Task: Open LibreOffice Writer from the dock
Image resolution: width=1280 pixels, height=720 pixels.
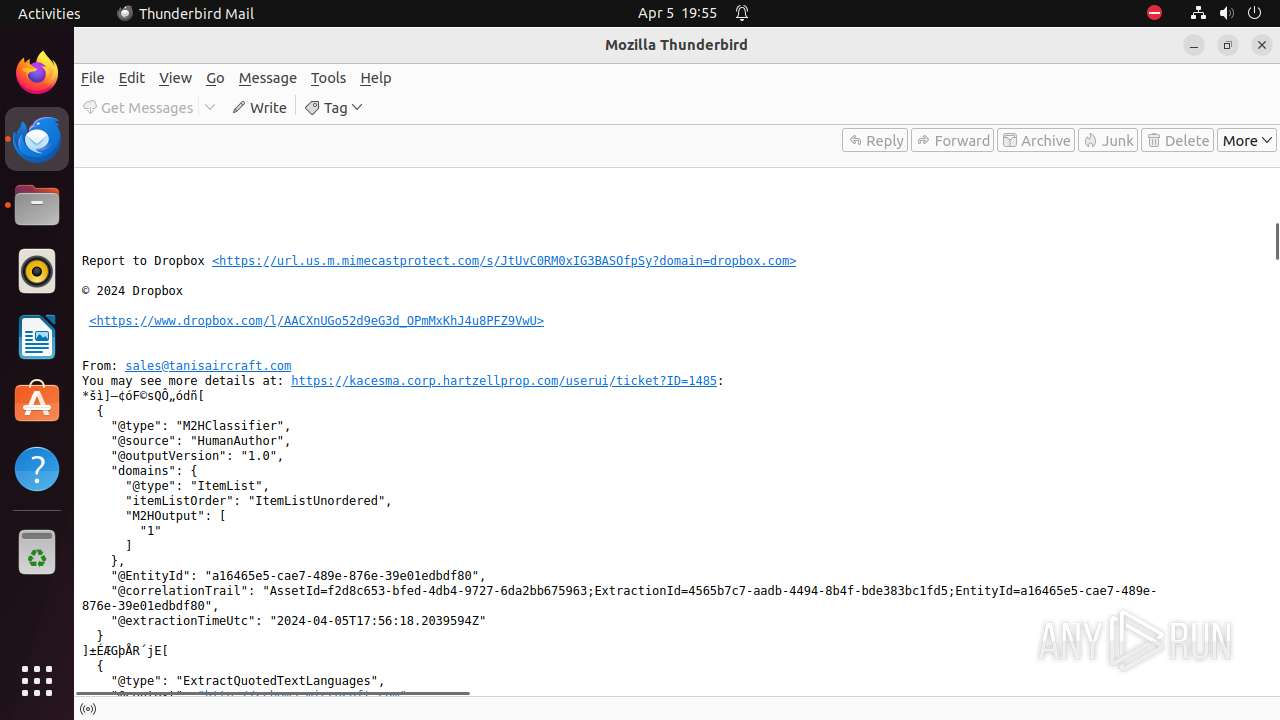Action: [x=37, y=337]
